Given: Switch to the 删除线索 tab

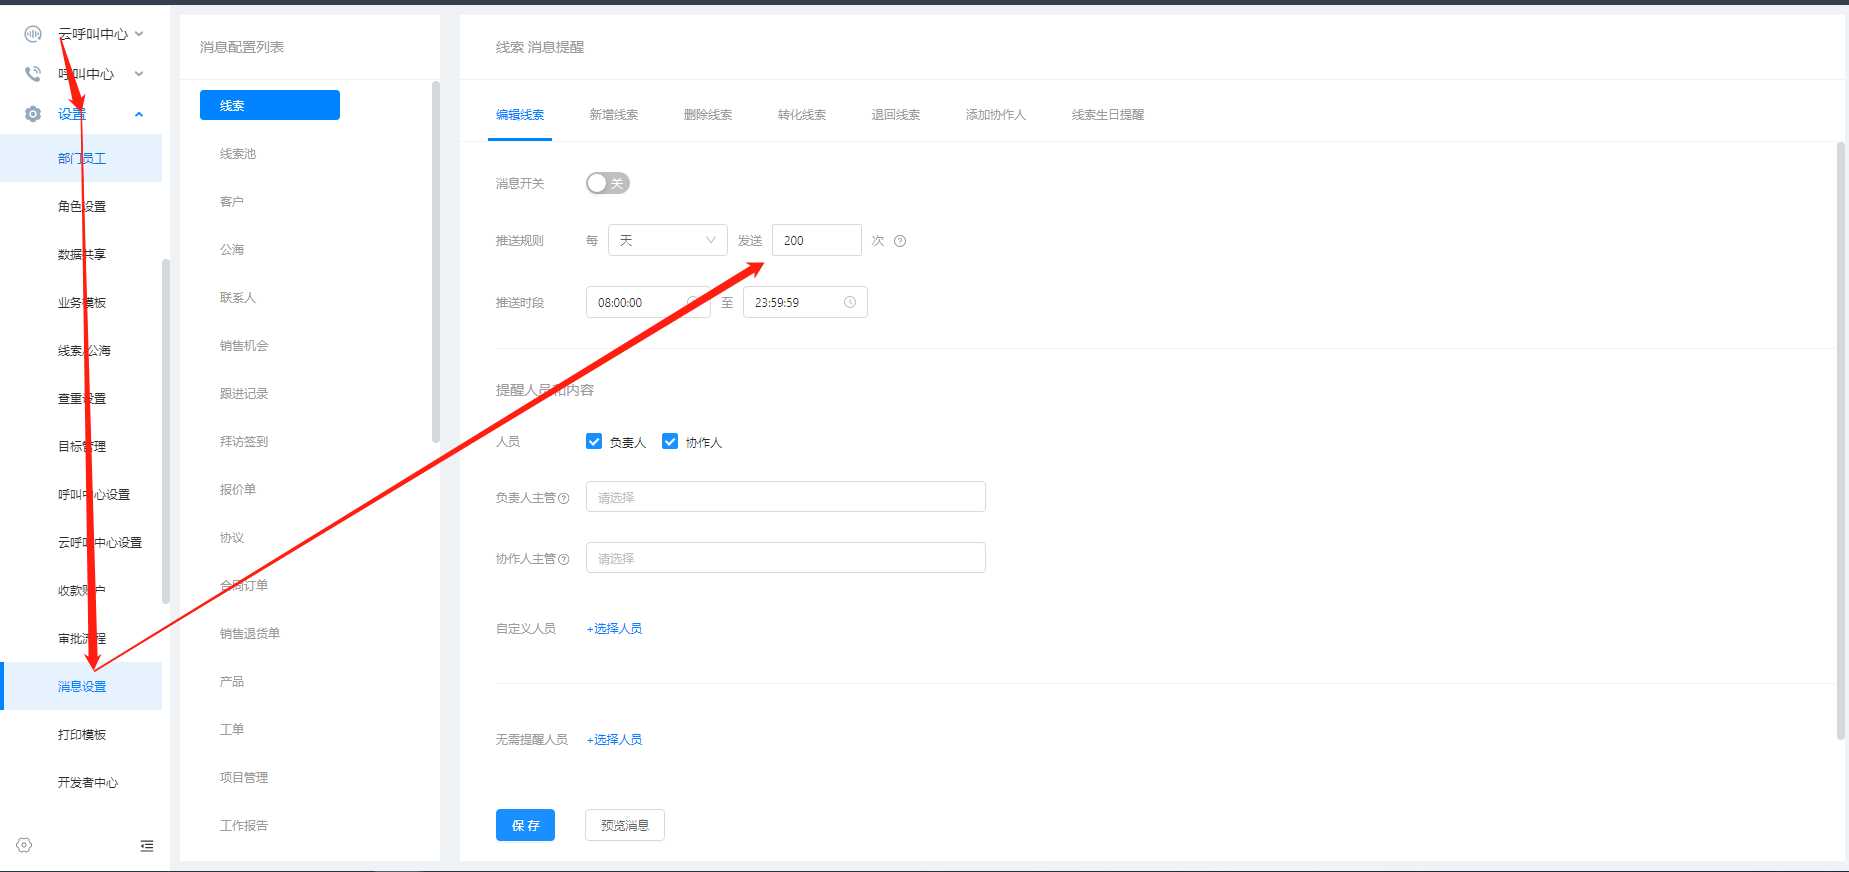Looking at the screenshot, I should (x=708, y=115).
